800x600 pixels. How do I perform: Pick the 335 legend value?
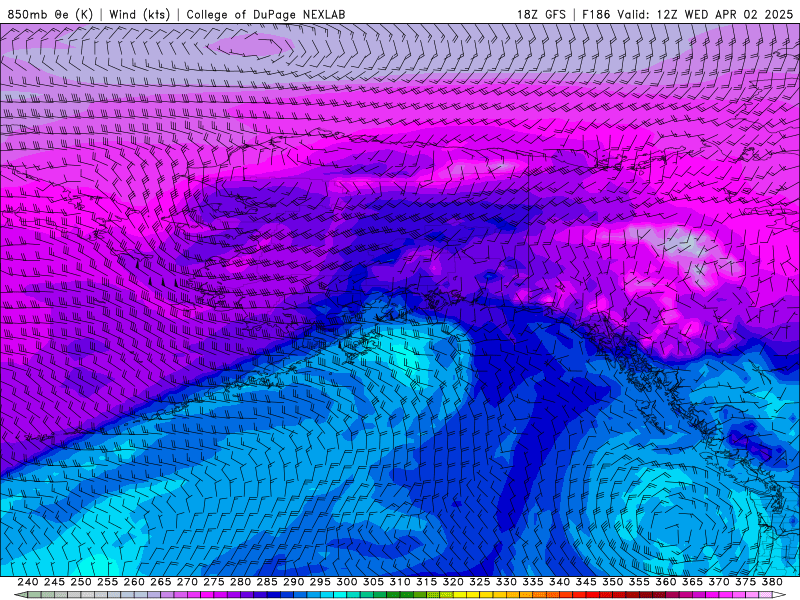coord(533,582)
